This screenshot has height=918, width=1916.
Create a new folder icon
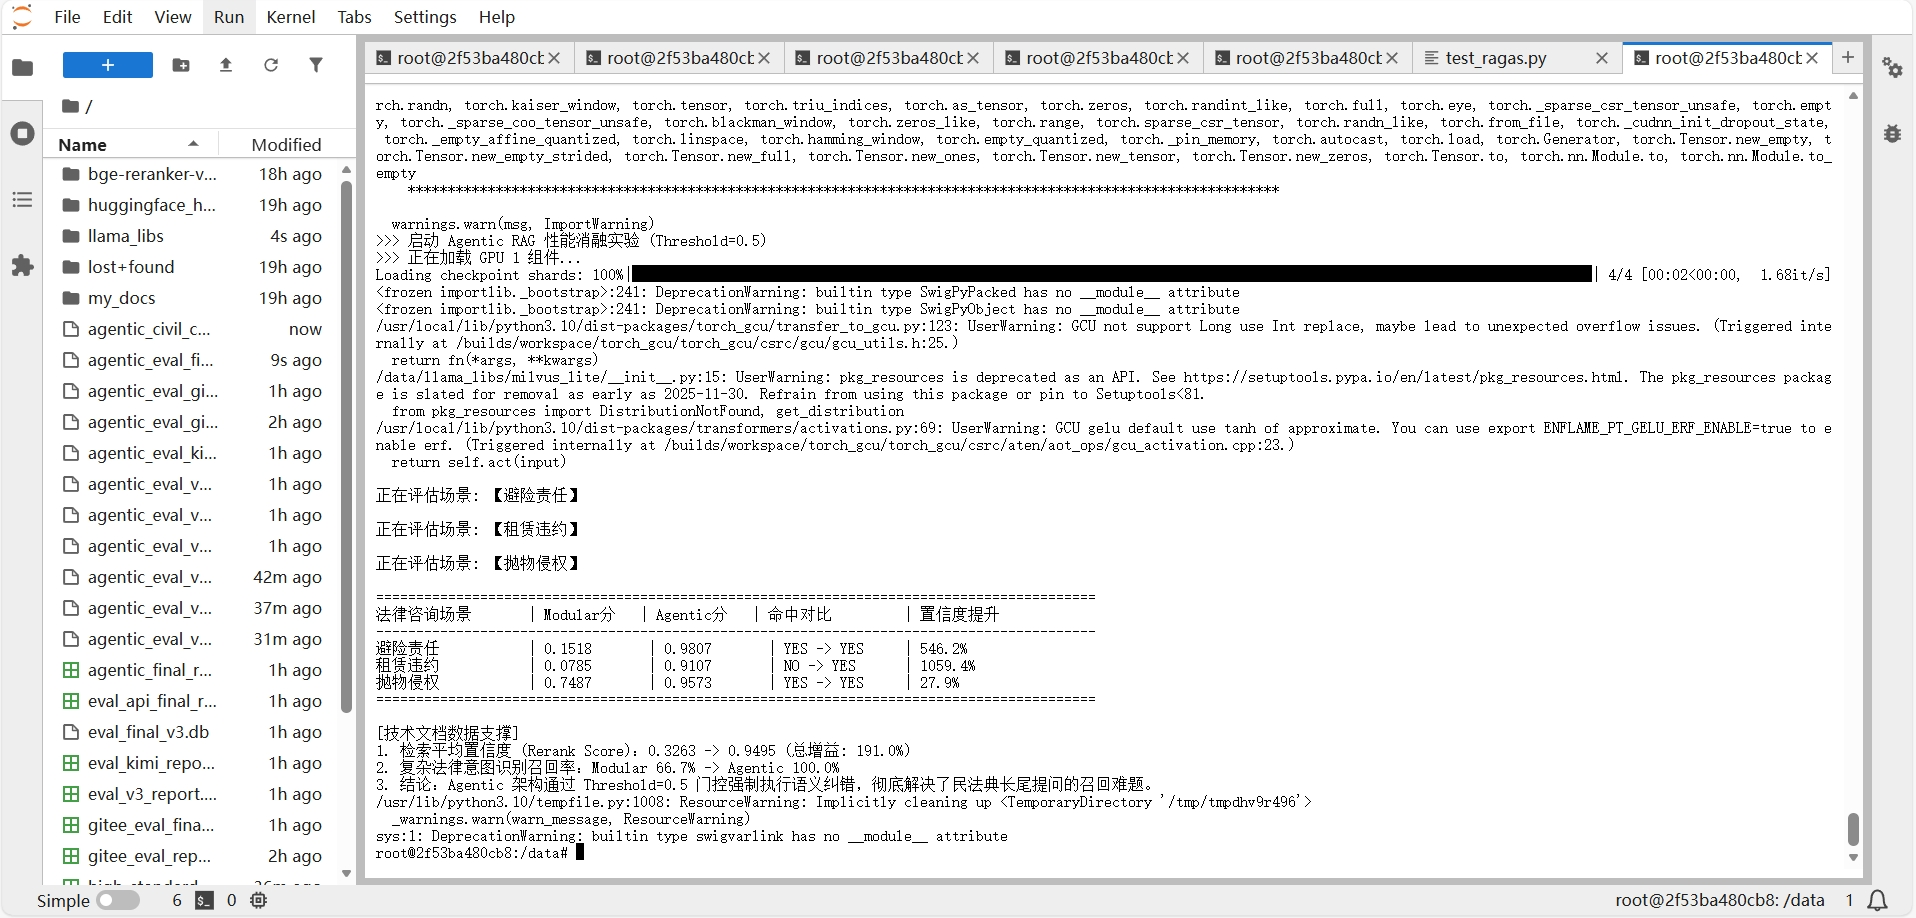pyautogui.click(x=181, y=65)
